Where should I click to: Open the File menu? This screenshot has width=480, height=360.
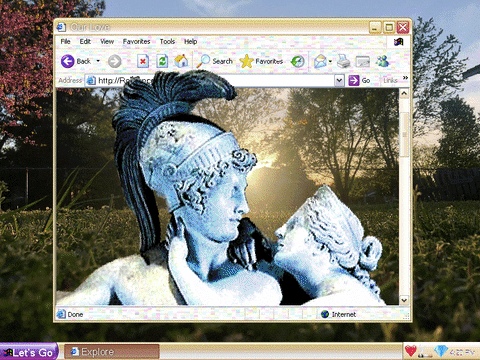click(x=65, y=42)
